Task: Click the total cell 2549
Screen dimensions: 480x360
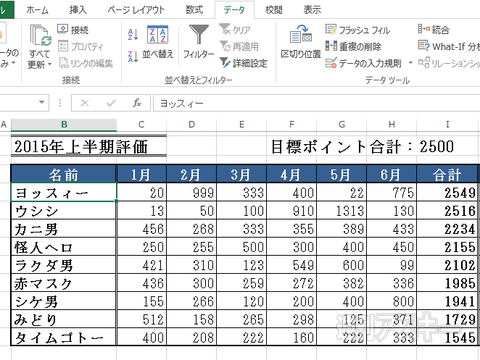Action: 447,192
